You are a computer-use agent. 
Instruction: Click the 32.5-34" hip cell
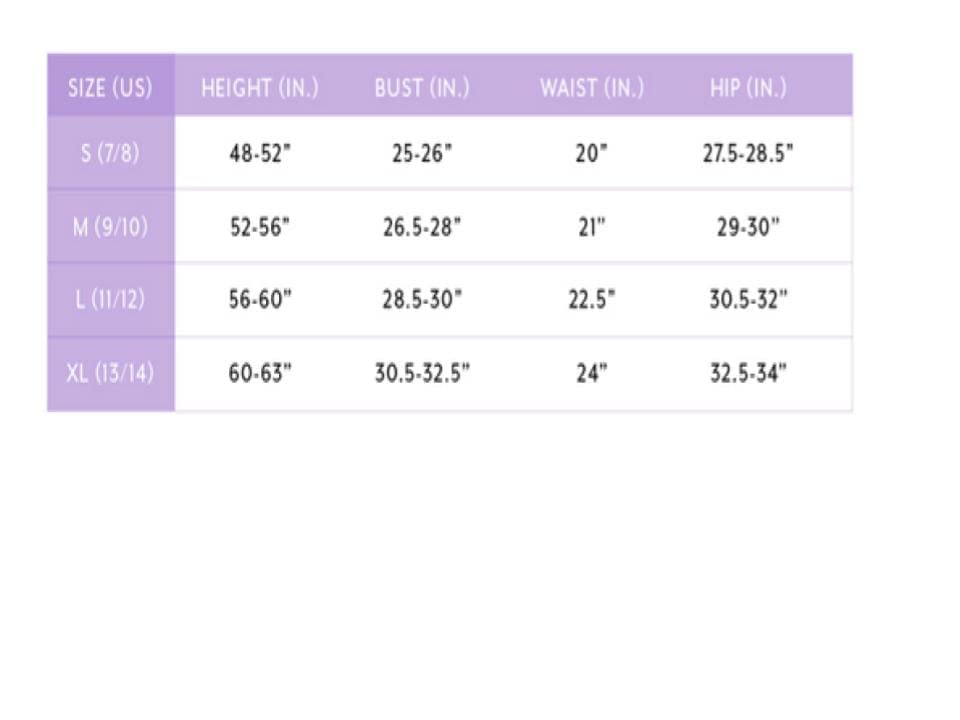click(748, 374)
